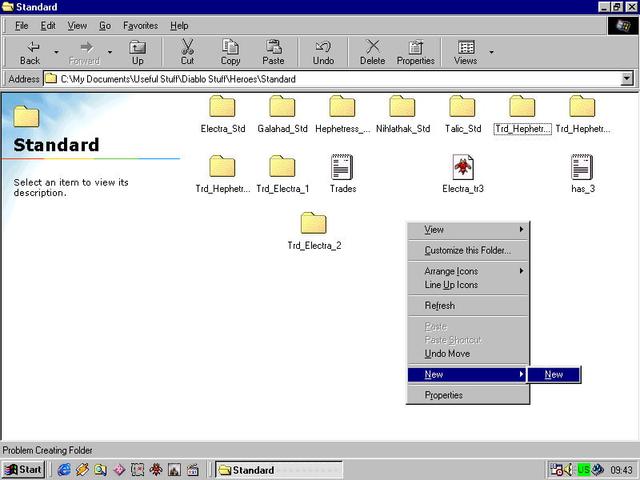
Task: Click the Delete toolbar icon
Action: point(372,52)
